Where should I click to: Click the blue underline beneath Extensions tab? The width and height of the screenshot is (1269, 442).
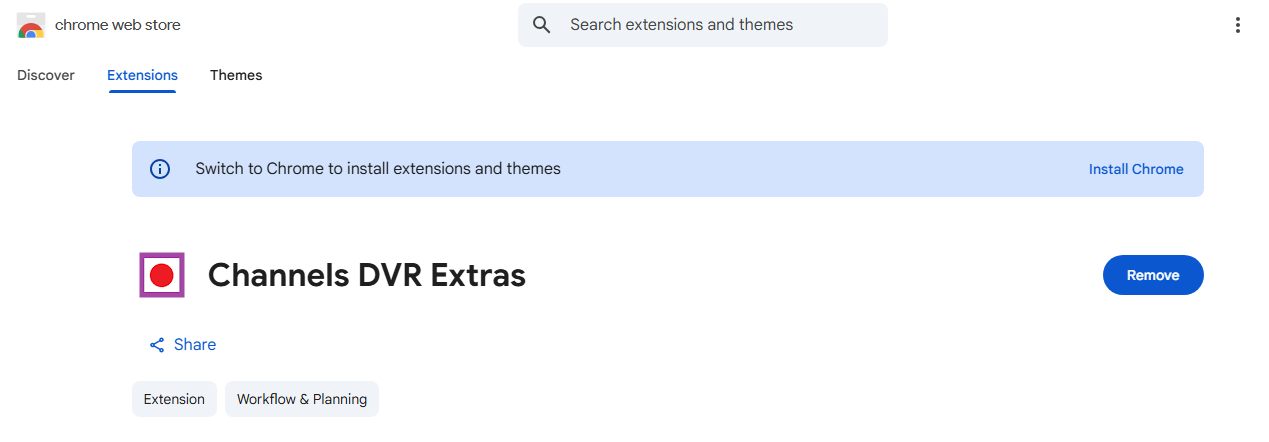(142, 92)
